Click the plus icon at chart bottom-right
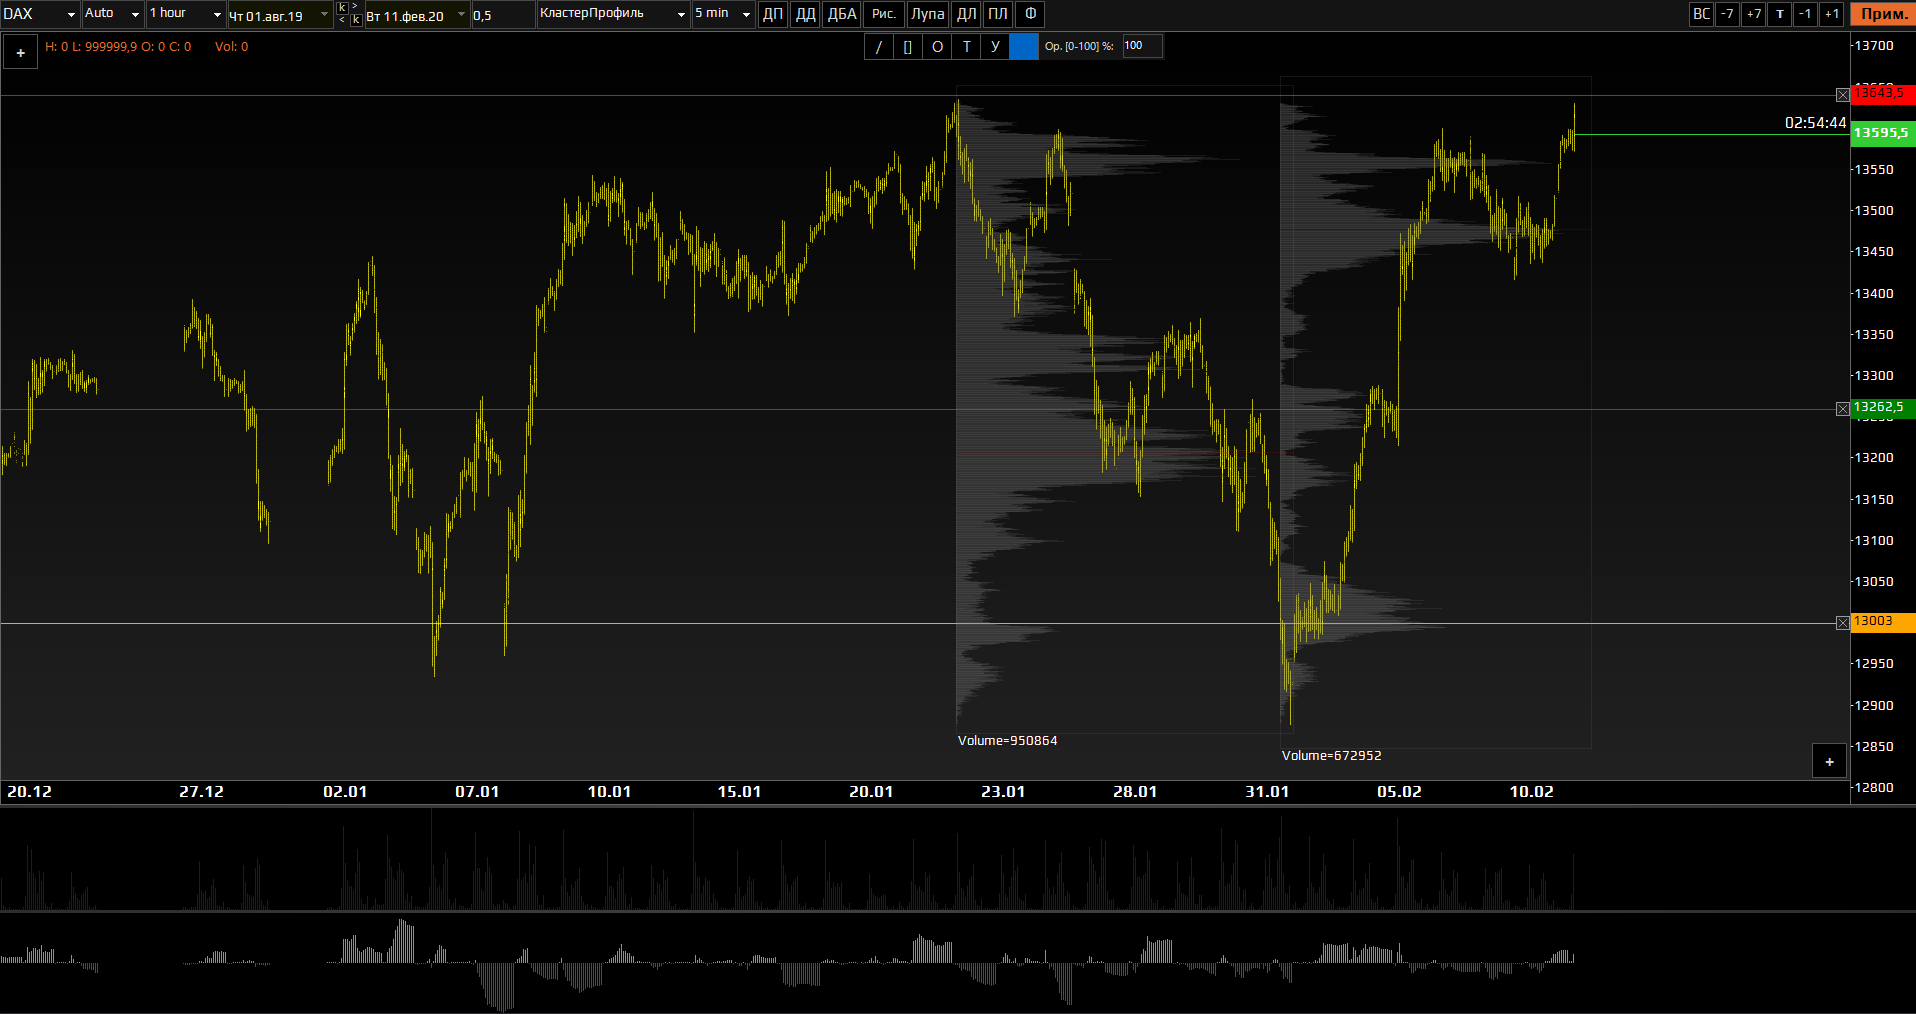Screen dimensions: 1916x1014 coord(1829,762)
